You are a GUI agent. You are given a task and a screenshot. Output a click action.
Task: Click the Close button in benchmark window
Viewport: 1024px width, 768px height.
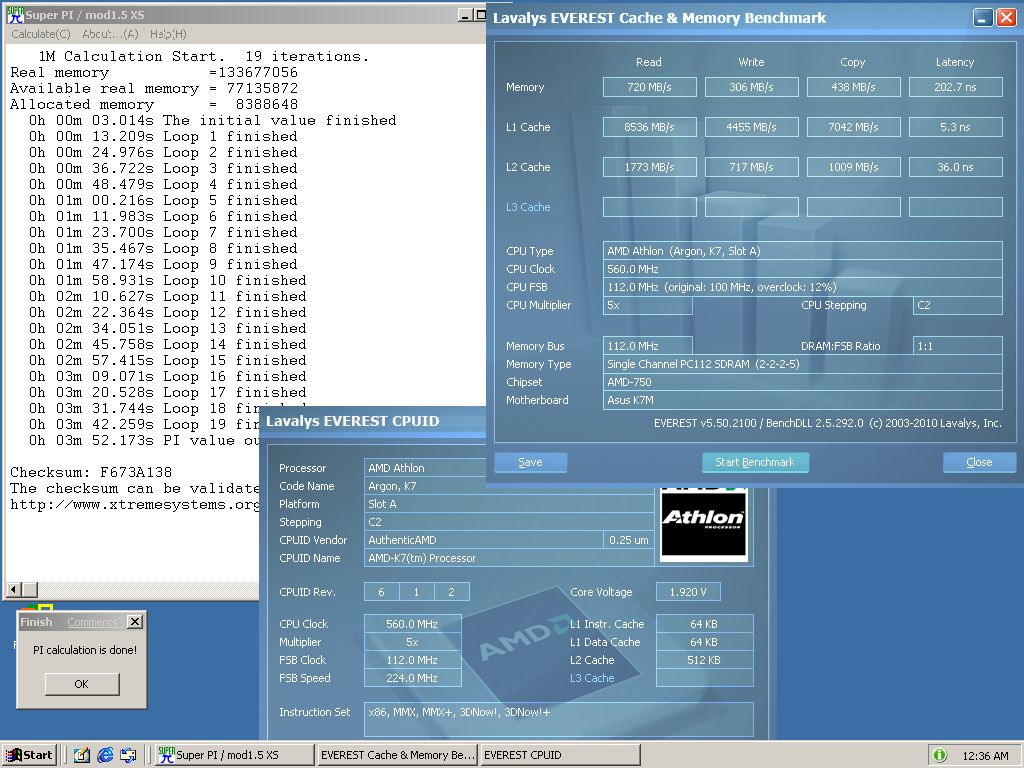(979, 462)
